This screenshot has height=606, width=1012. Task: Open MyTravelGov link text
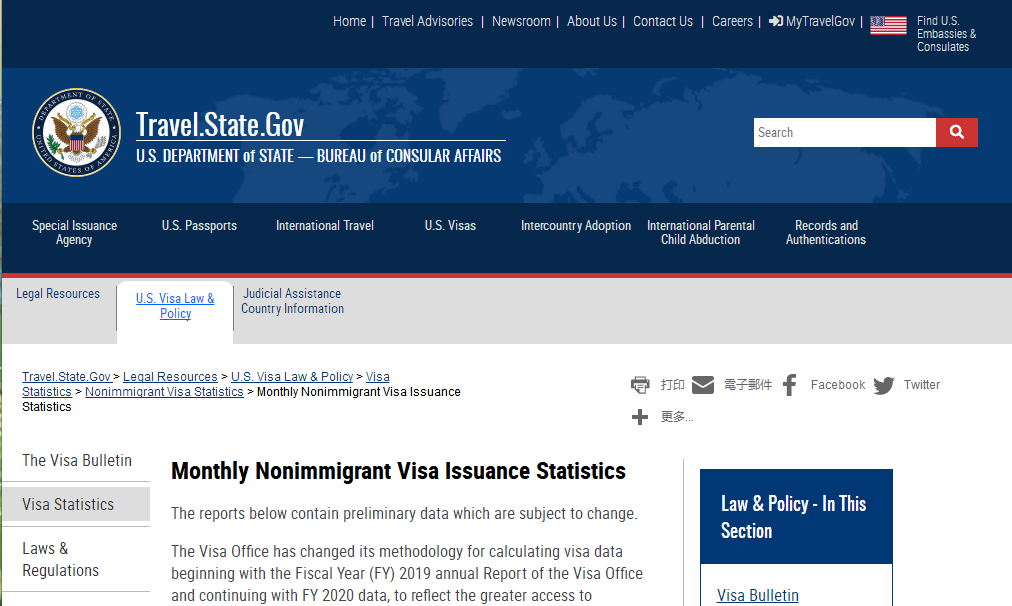tap(820, 21)
